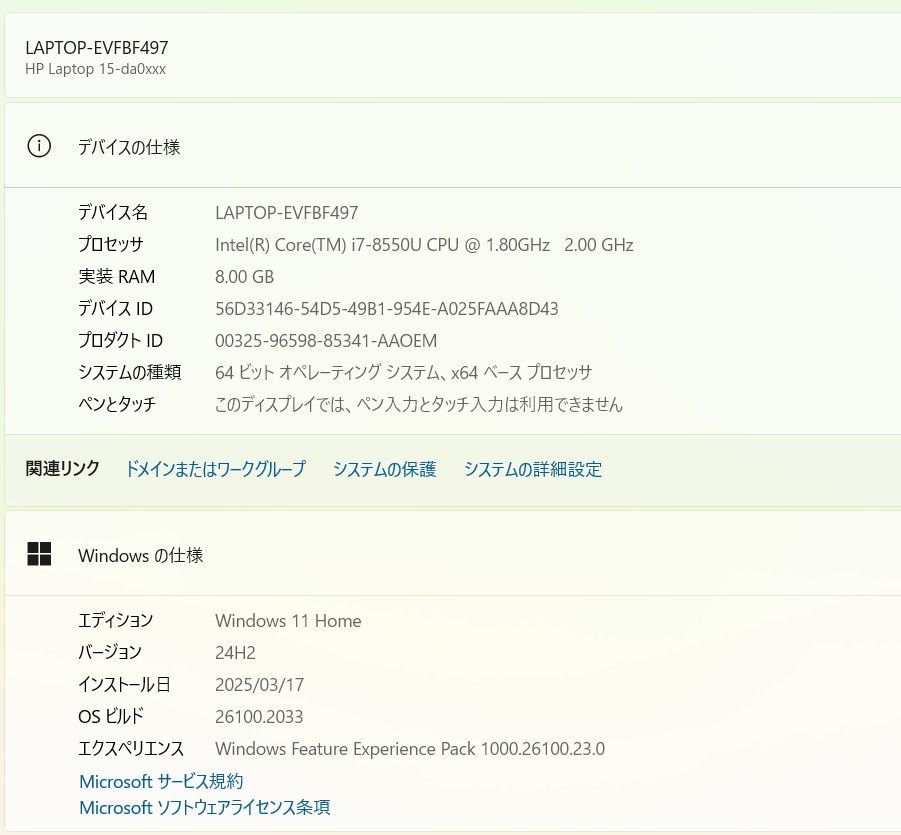901x835 pixels.
Task: Select the OS ビルド value 26100.2033
Action: pyautogui.click(x=259, y=717)
